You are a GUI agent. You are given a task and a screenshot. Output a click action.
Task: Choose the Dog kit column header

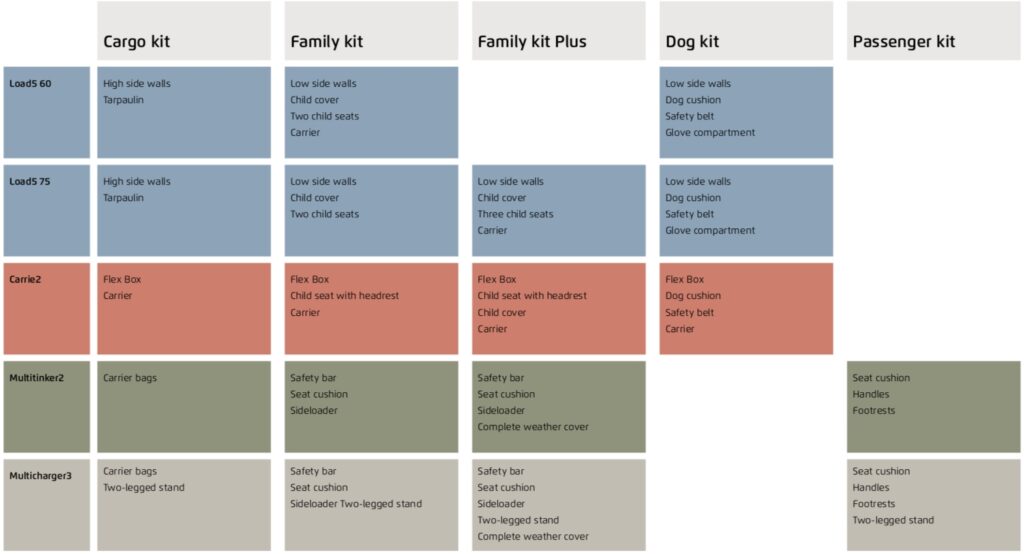(746, 31)
